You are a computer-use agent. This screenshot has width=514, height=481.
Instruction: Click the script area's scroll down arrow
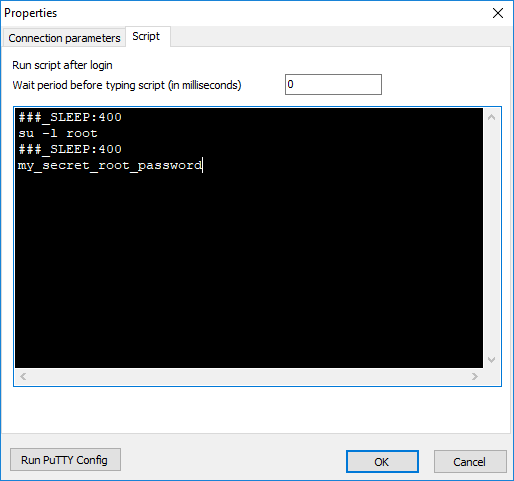click(x=491, y=359)
